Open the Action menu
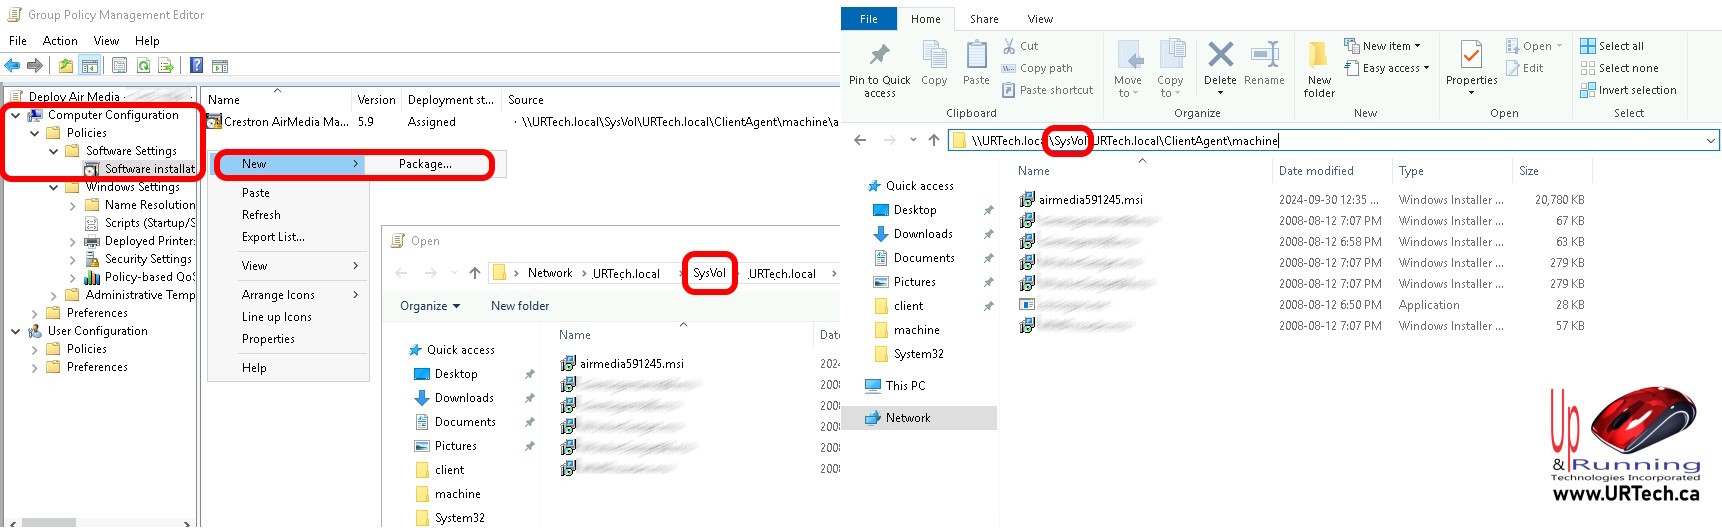The width and height of the screenshot is (1722, 528). pos(60,41)
